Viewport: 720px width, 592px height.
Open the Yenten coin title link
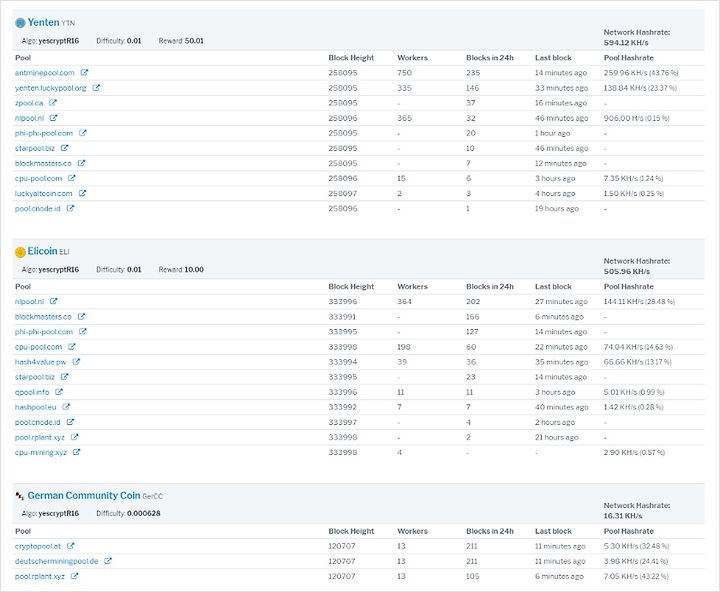(x=43, y=23)
